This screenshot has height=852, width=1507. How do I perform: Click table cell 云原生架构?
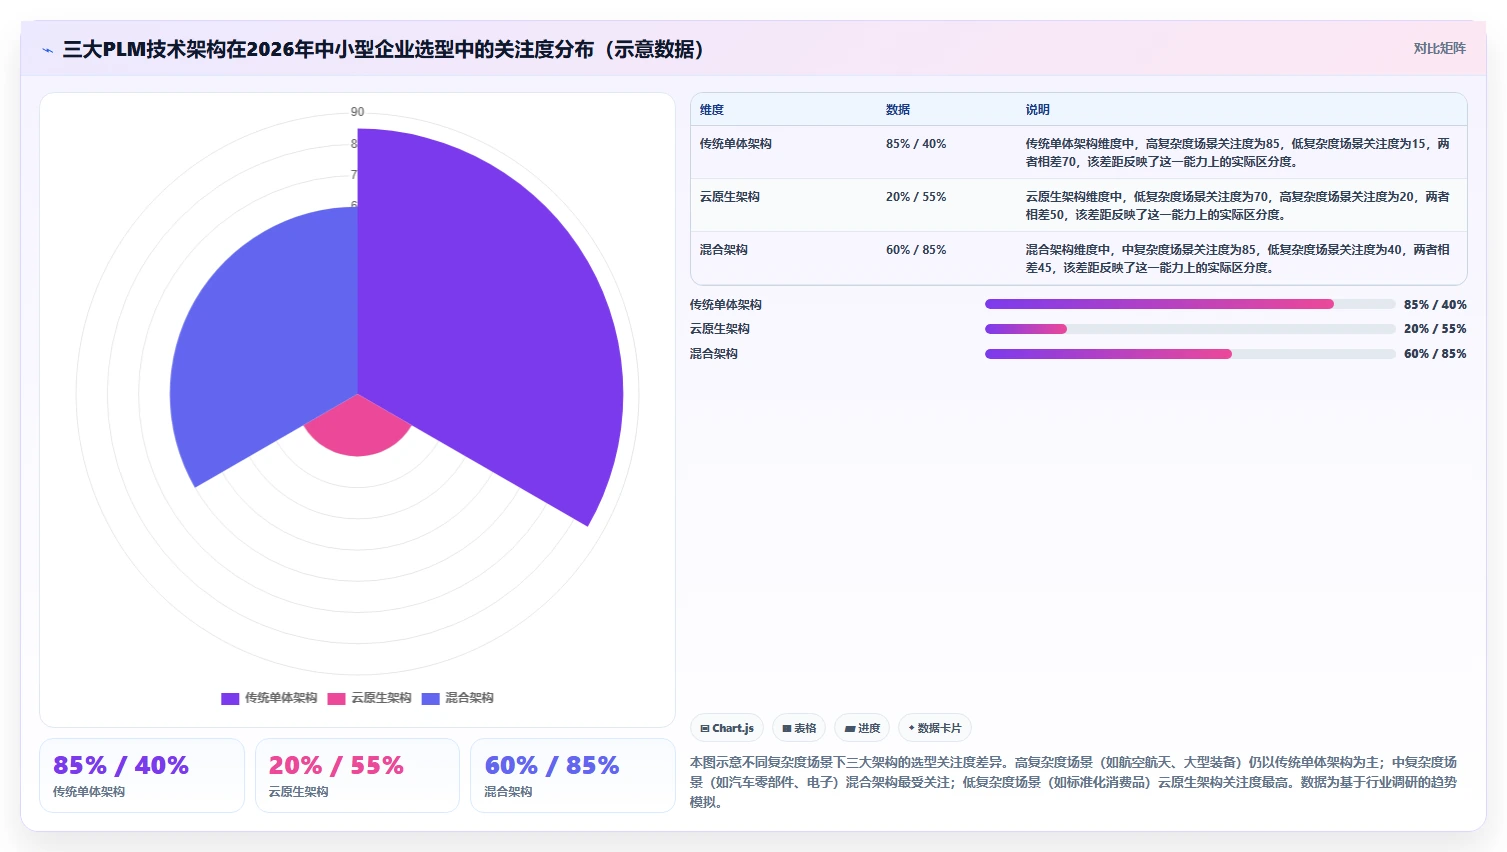pos(730,197)
